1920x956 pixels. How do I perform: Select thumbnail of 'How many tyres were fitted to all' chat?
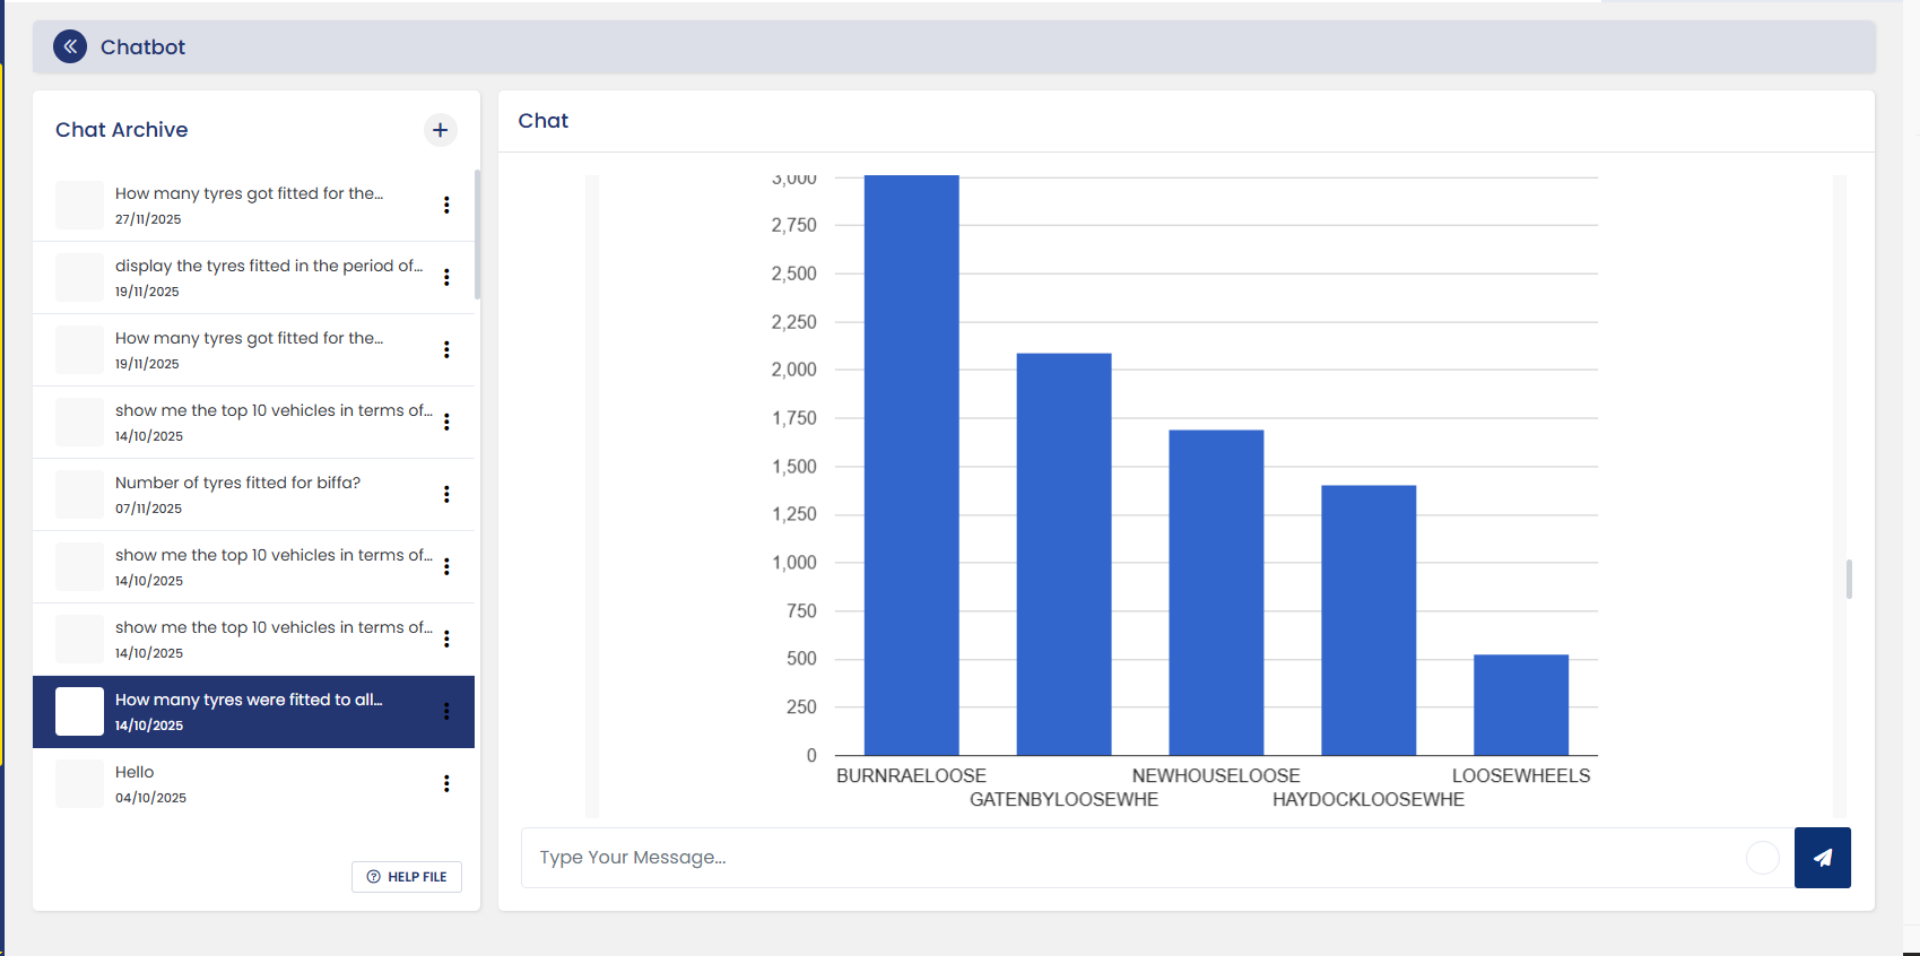click(79, 711)
